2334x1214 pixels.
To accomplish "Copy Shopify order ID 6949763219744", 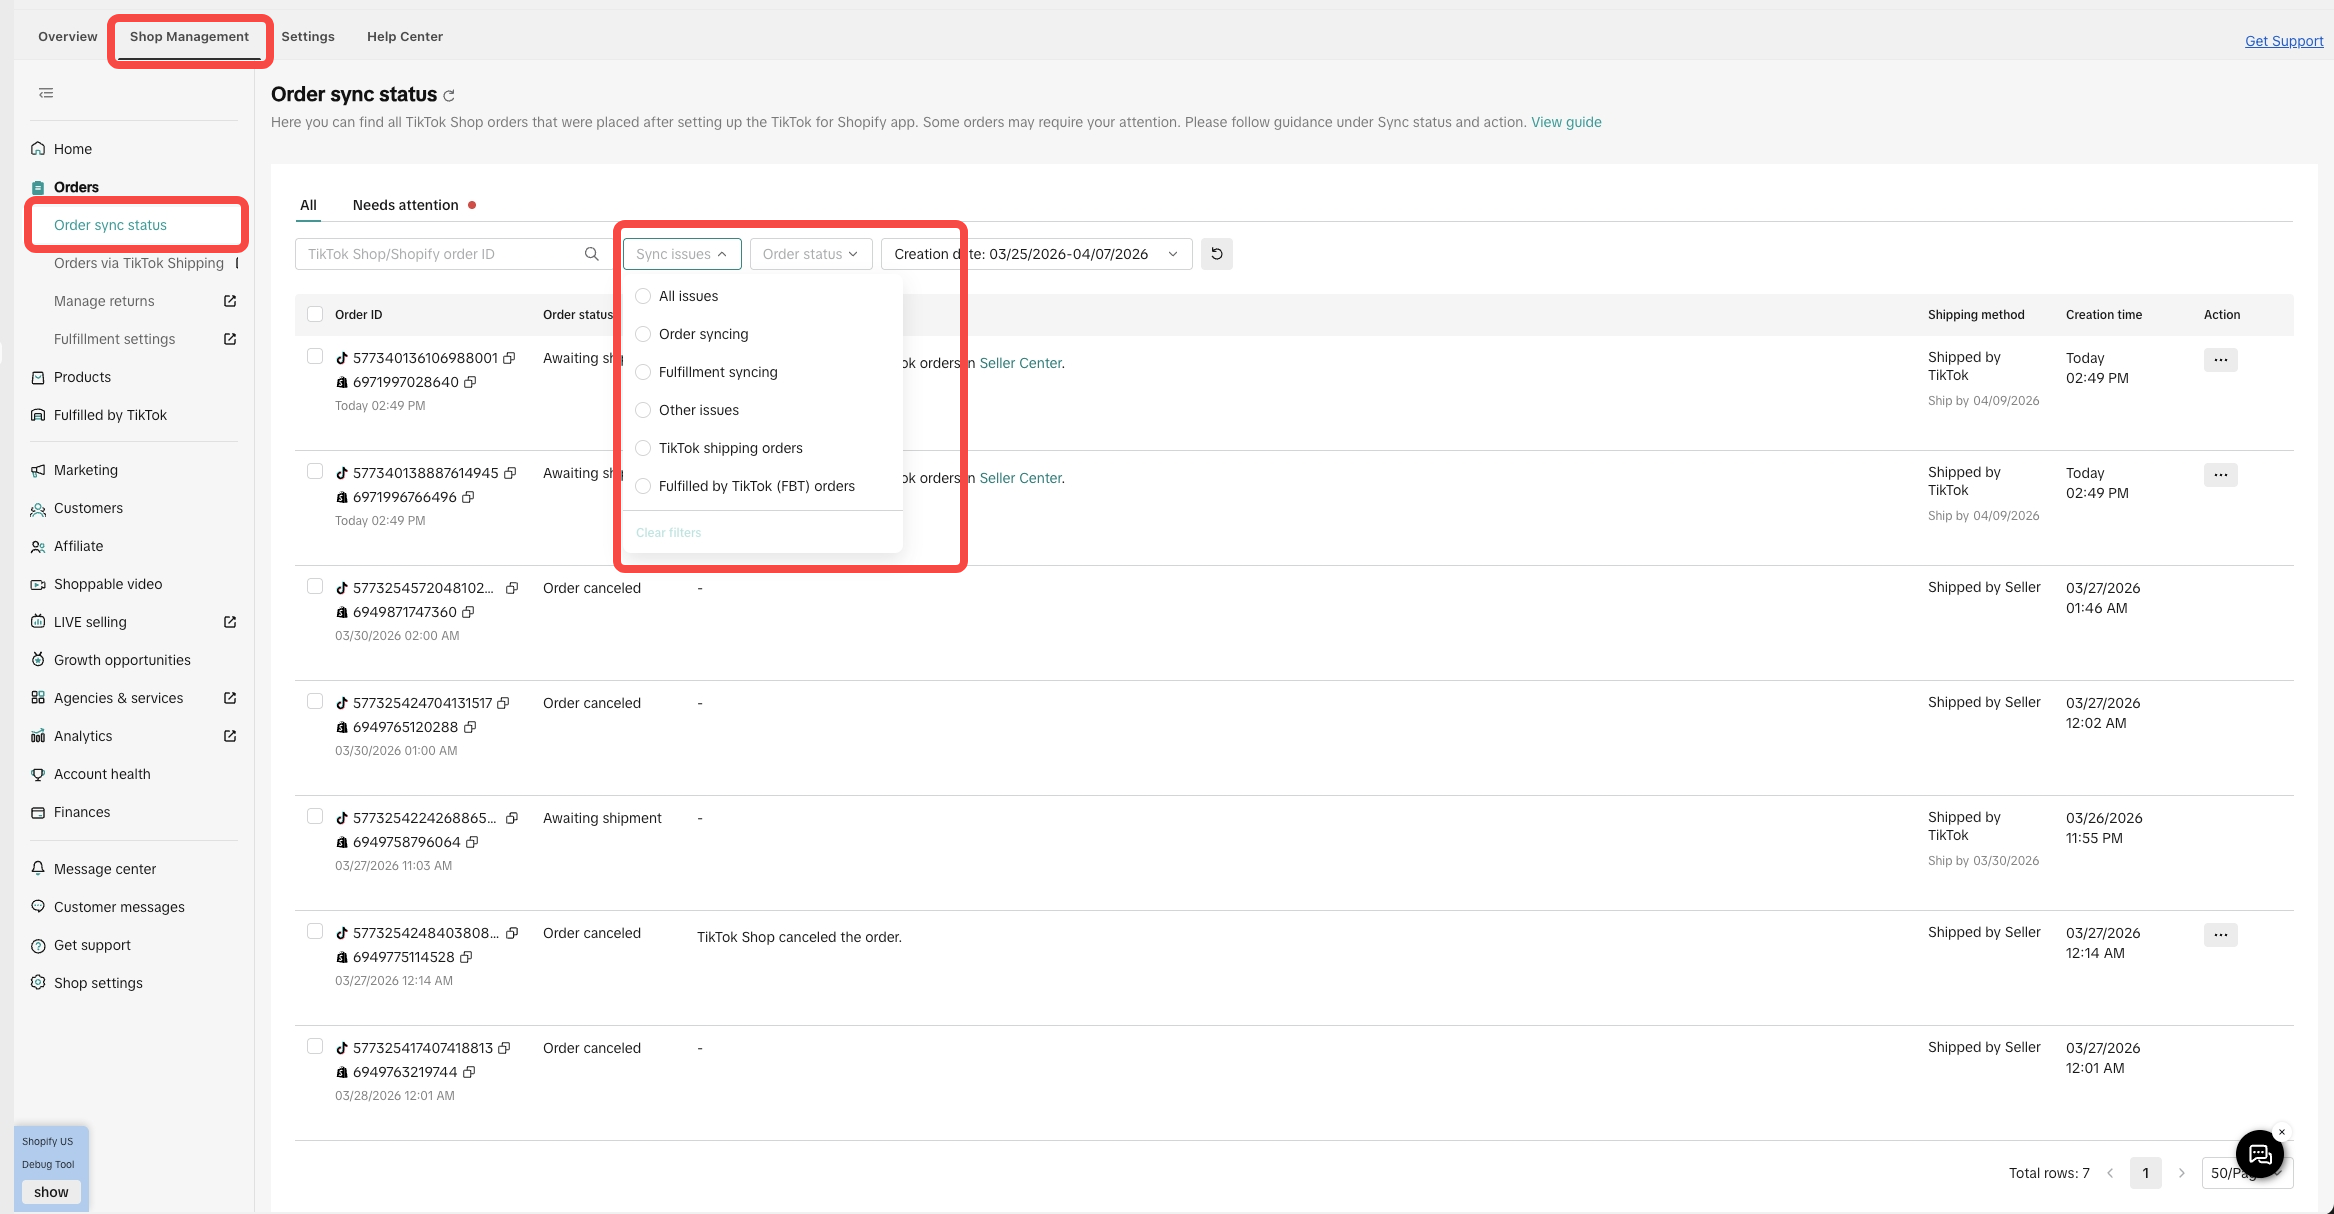I will [x=469, y=1072].
